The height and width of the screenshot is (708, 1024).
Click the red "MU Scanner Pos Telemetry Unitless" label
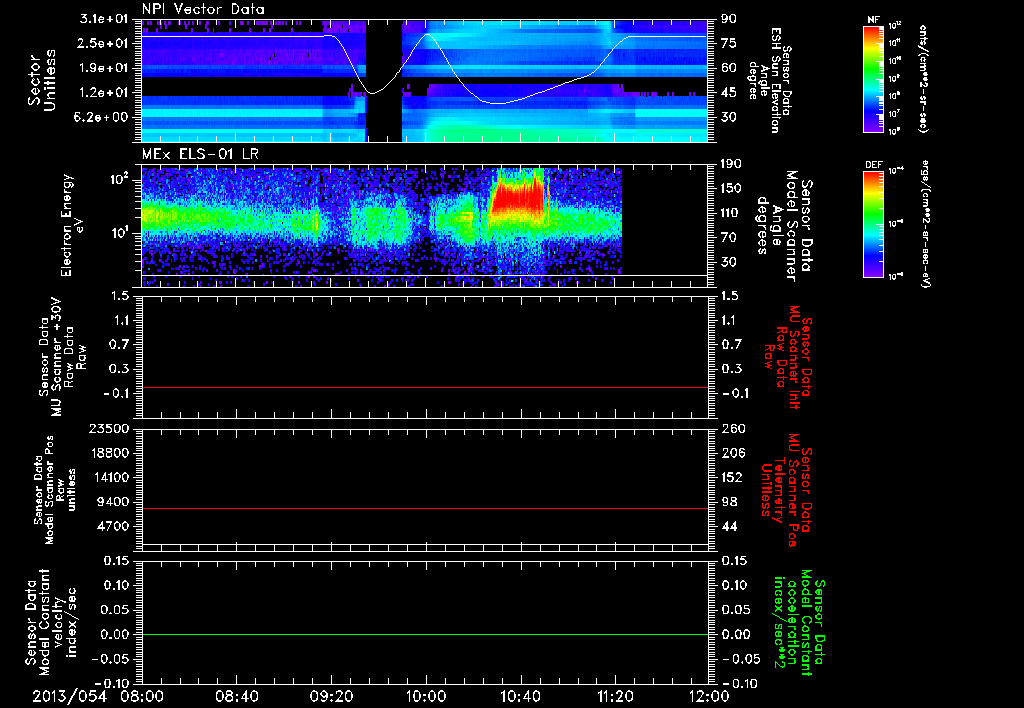pos(787,490)
